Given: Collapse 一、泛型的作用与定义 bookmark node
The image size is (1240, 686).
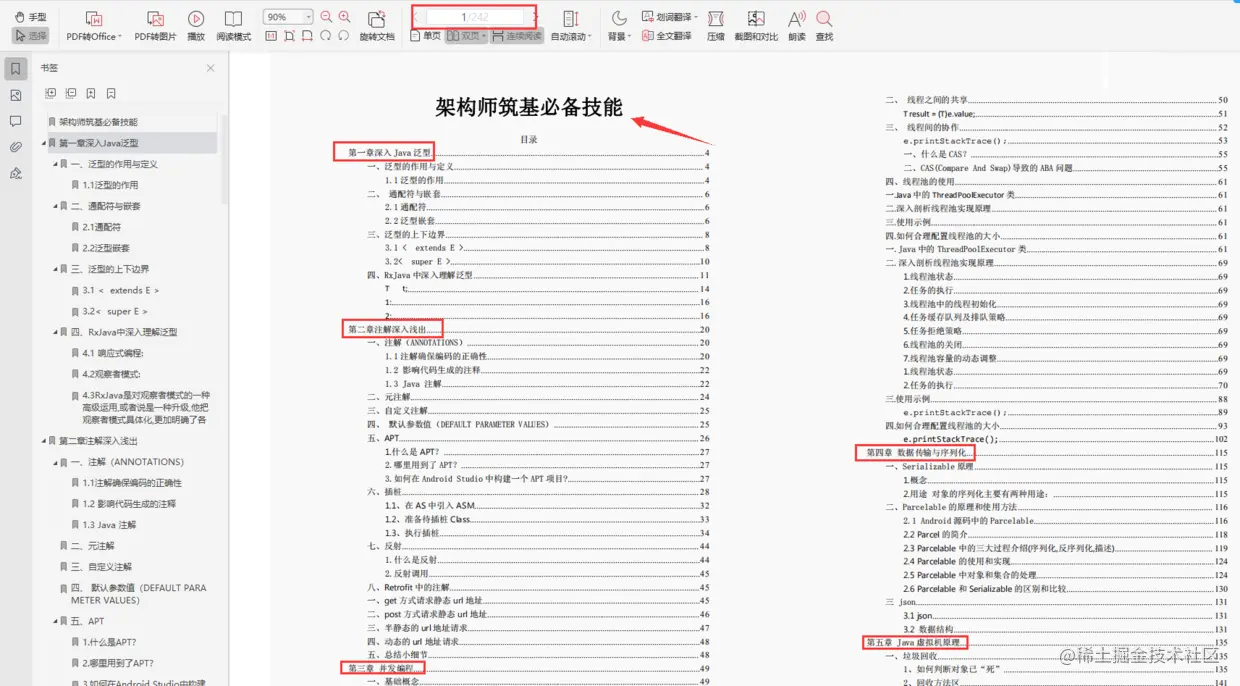Looking at the screenshot, I should tap(56, 164).
